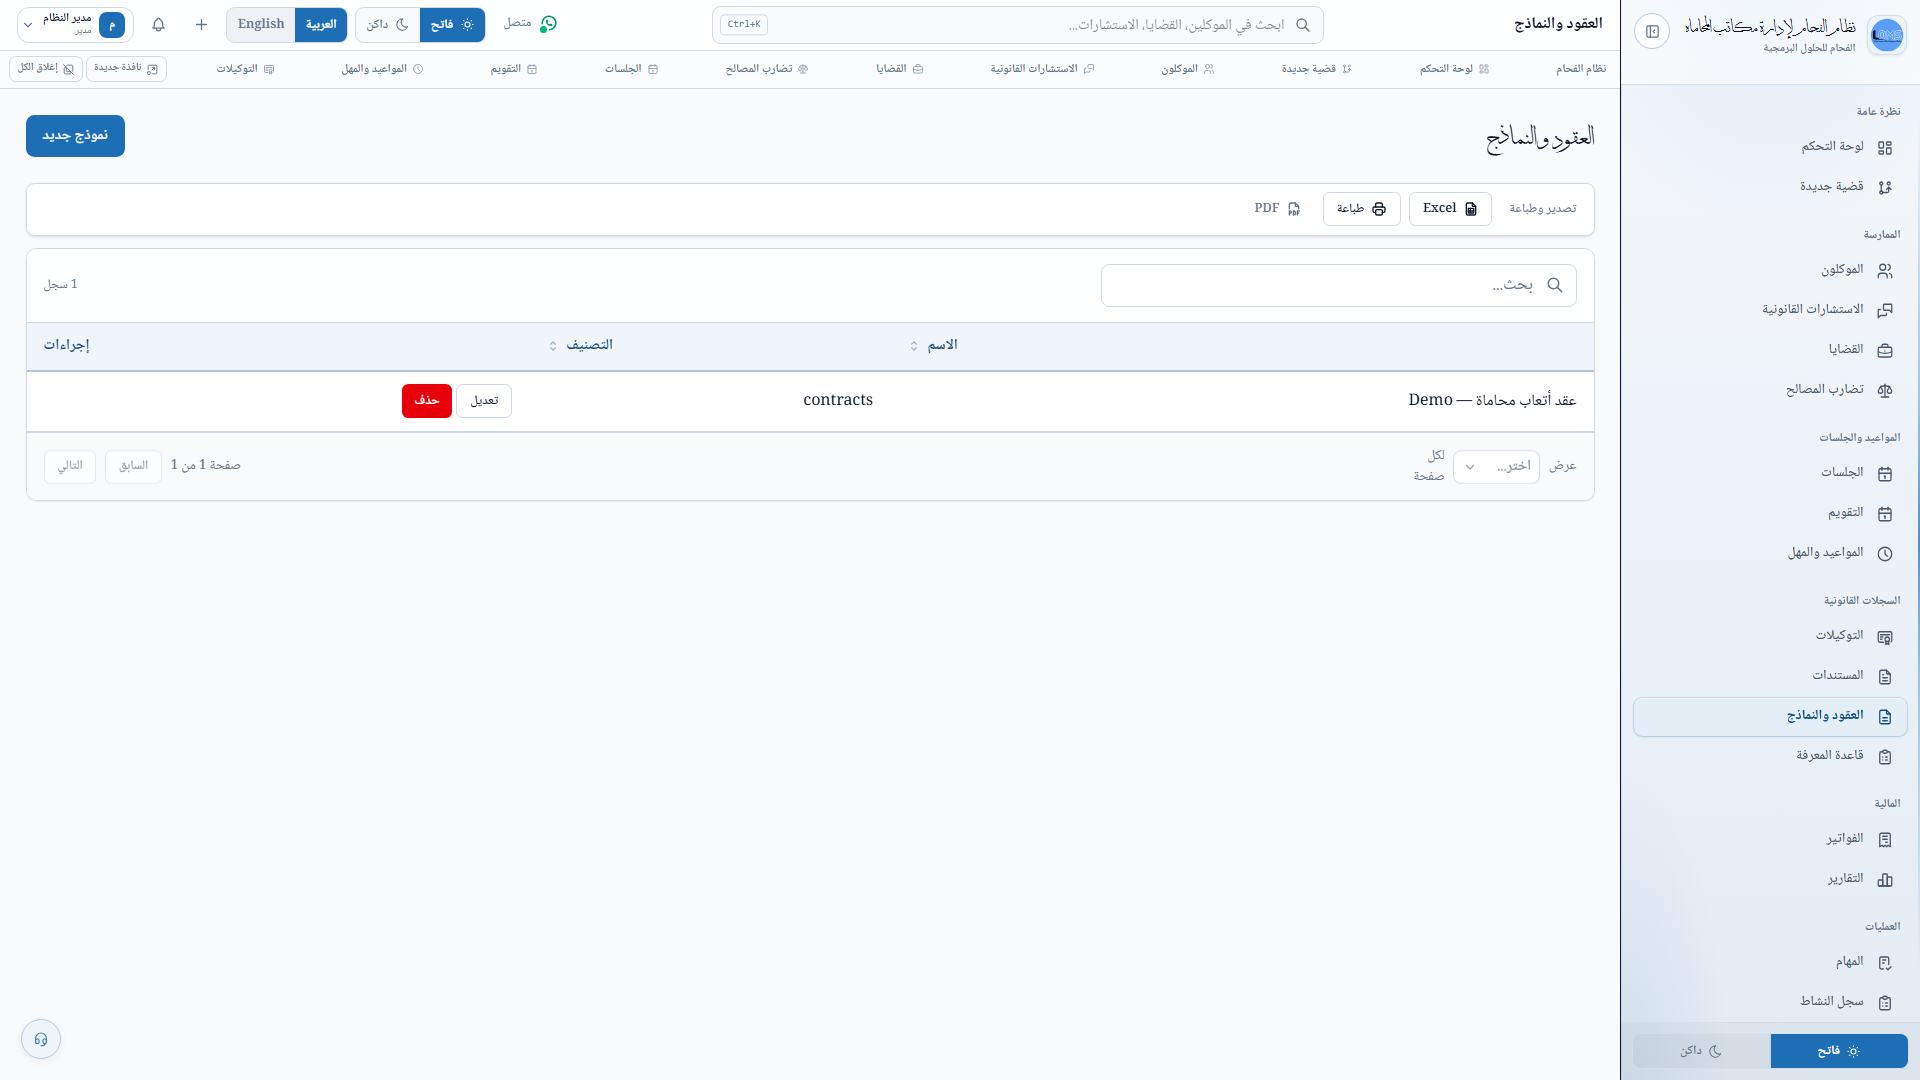Open تضارب المصالح in sidebar
Screen dimensions: 1920x1080
[1770, 390]
